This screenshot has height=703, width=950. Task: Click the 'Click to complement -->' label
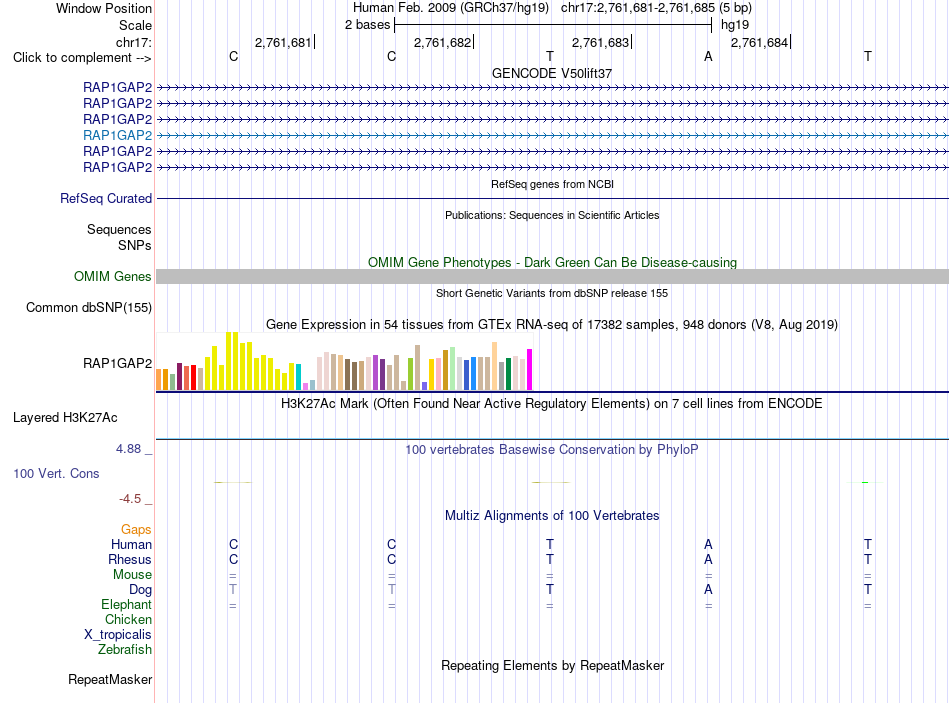click(x=82, y=58)
